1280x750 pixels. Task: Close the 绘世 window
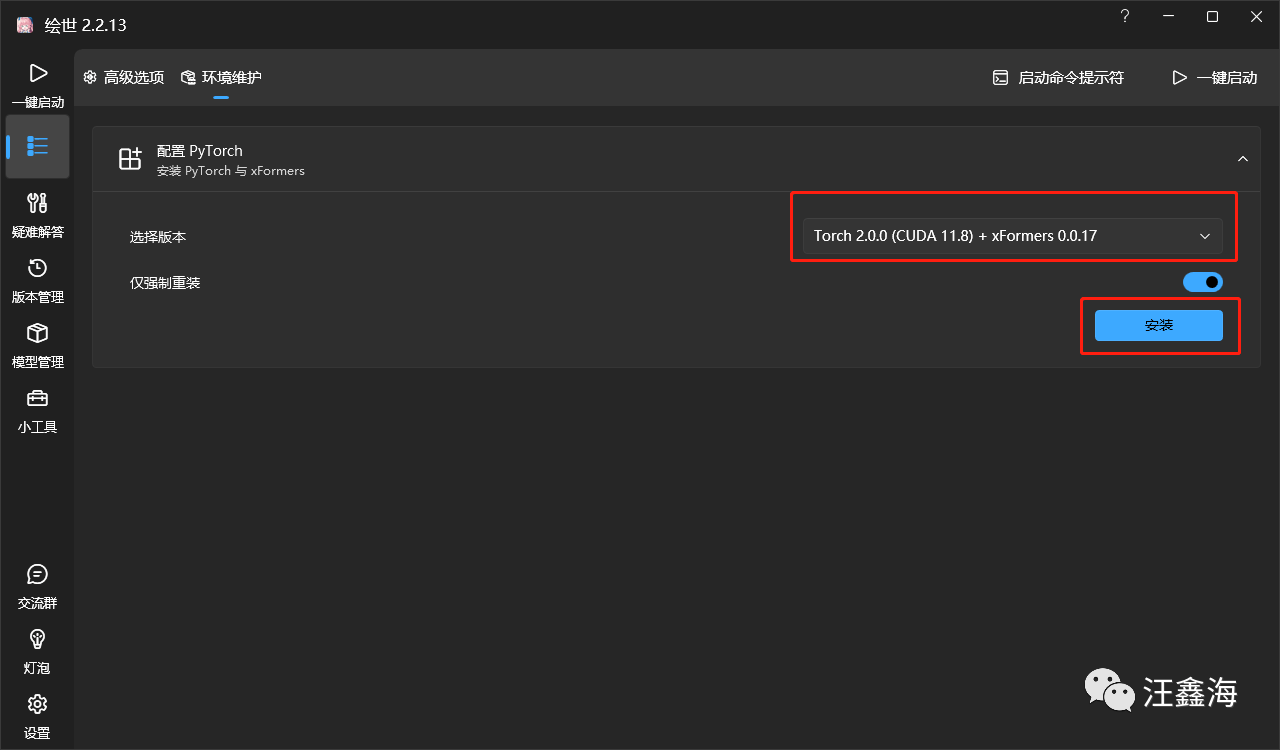coord(1257,17)
